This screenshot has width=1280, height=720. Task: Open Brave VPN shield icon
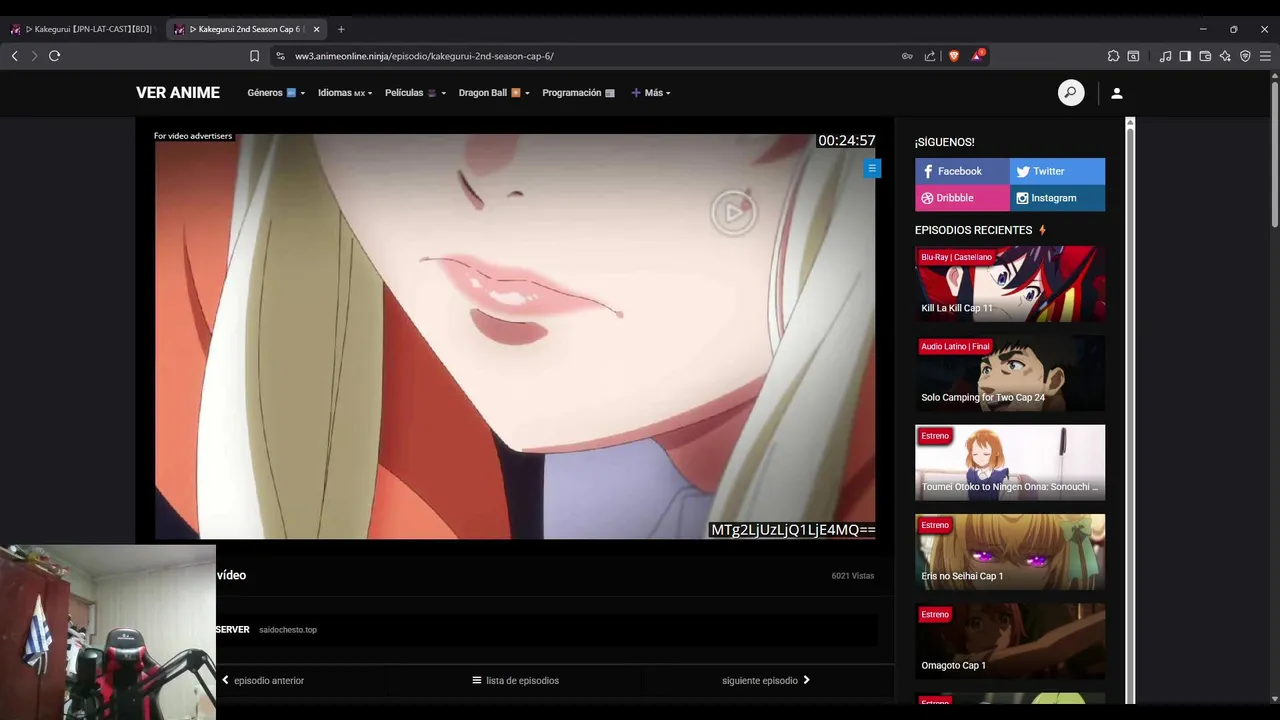(1245, 56)
